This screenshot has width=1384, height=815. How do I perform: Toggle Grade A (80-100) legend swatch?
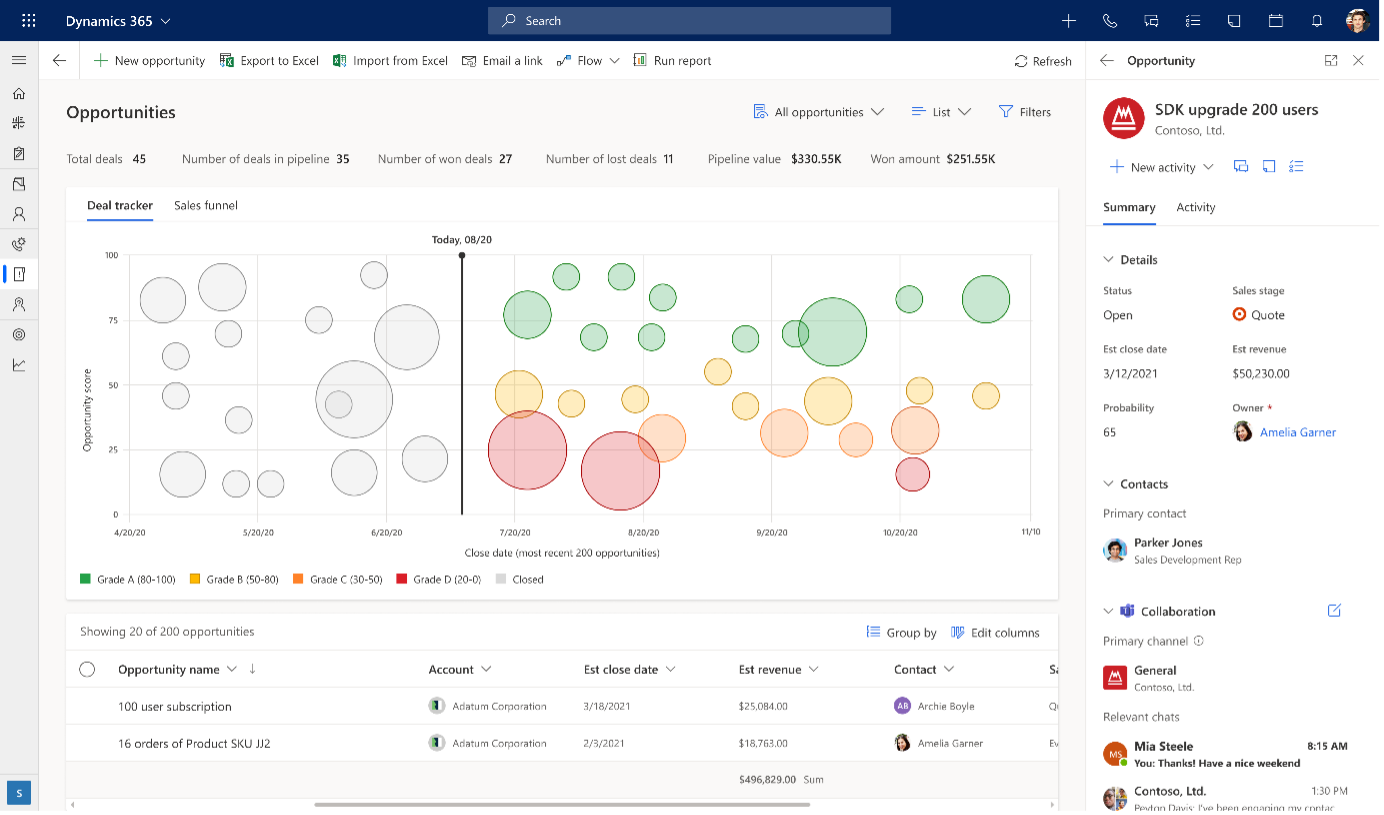pyautogui.click(x=85, y=579)
